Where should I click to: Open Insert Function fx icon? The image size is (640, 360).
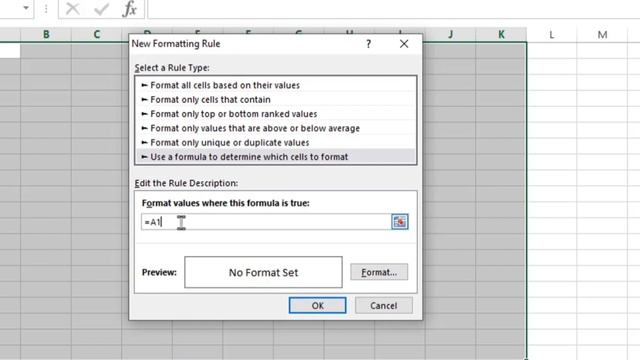pos(129,8)
